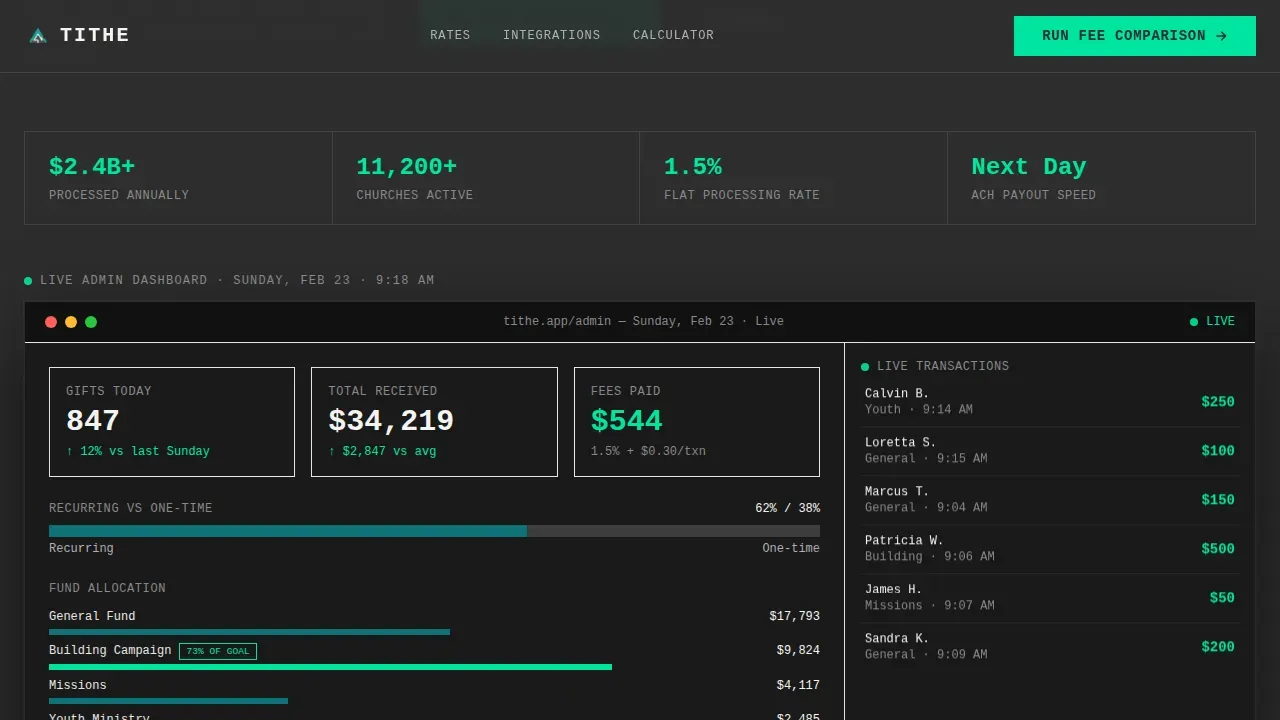Click the yellow window dot
The height and width of the screenshot is (720, 1280).
pos(71,322)
